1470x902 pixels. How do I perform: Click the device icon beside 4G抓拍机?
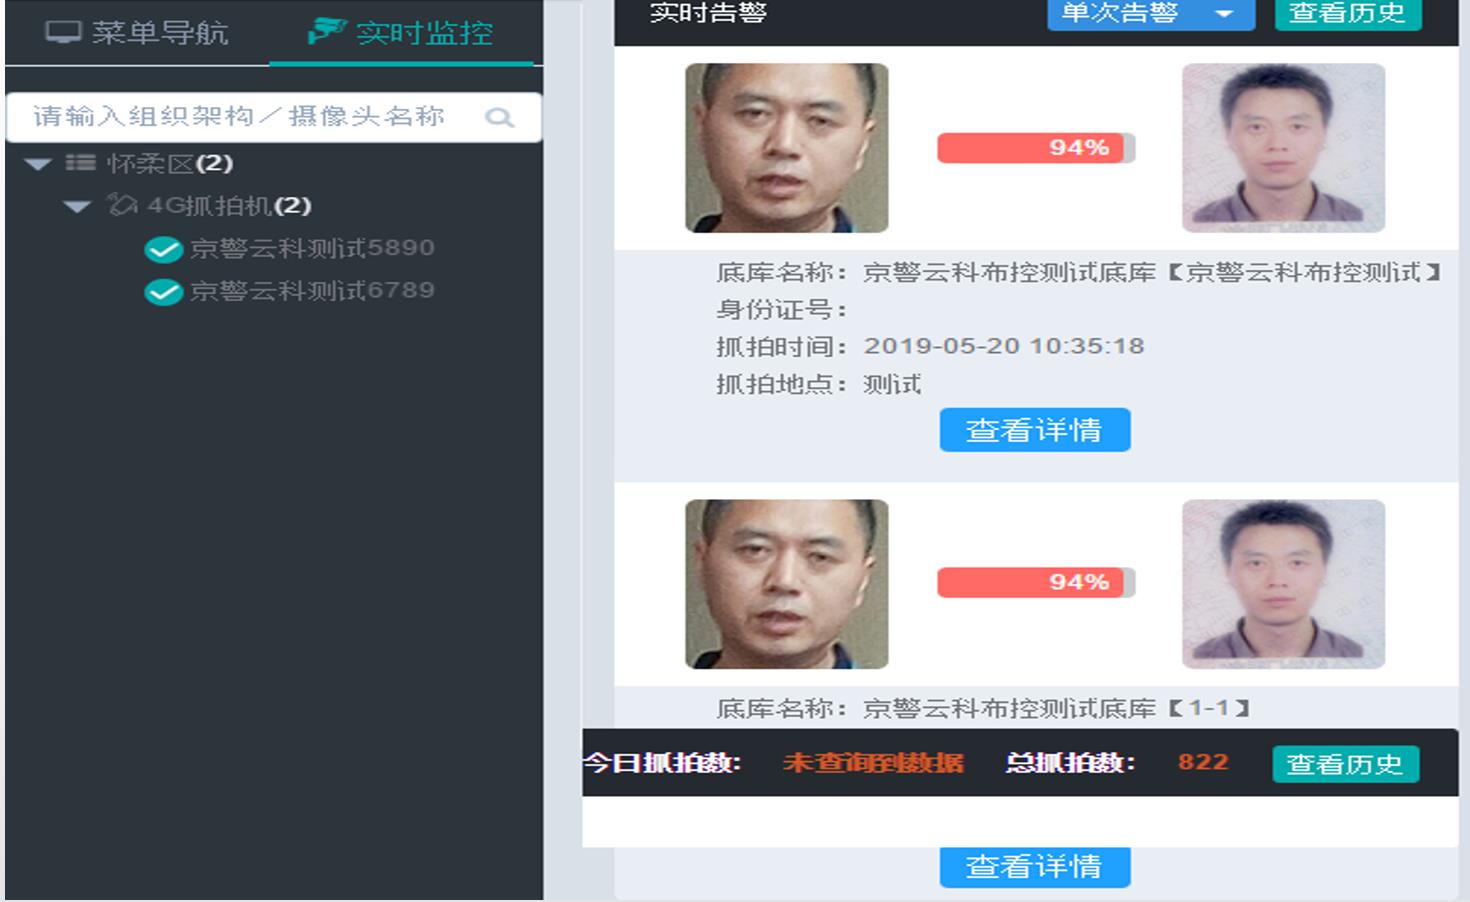click(x=122, y=205)
